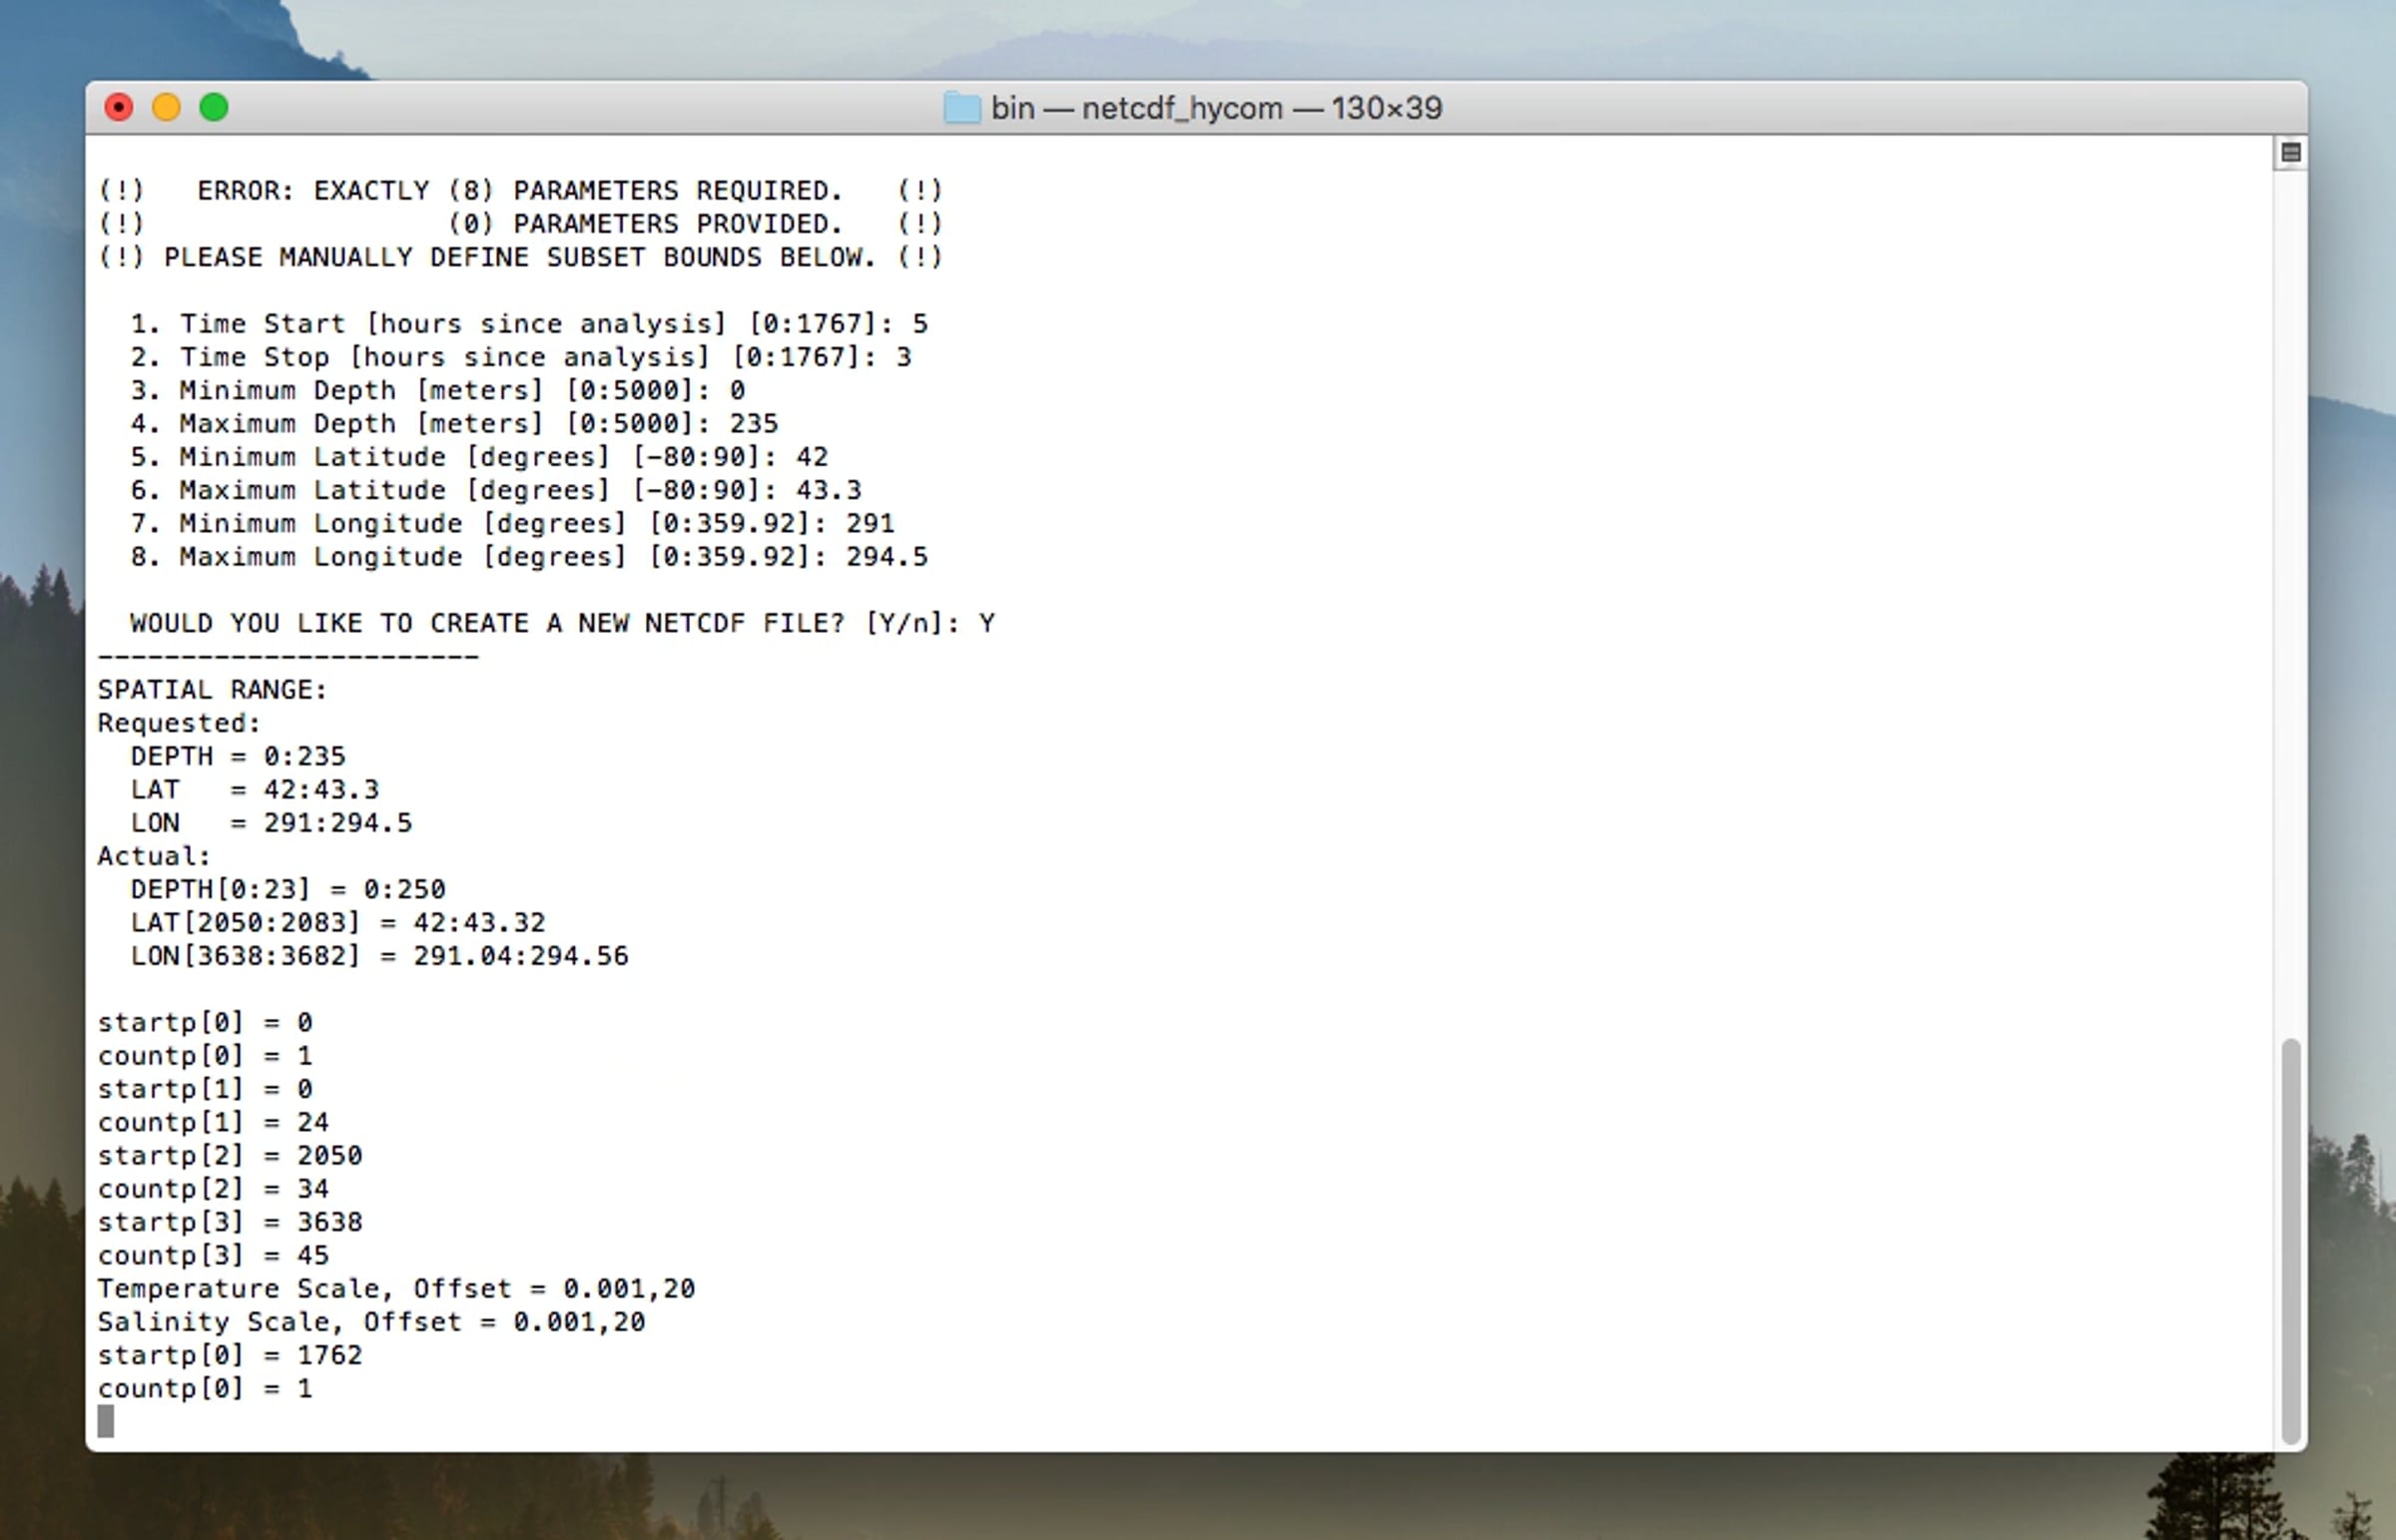Screen dimensions: 2396x1540
Task: Click the empty scrollbar track above the thumb
Action: pyautogui.click(x=2290, y=600)
